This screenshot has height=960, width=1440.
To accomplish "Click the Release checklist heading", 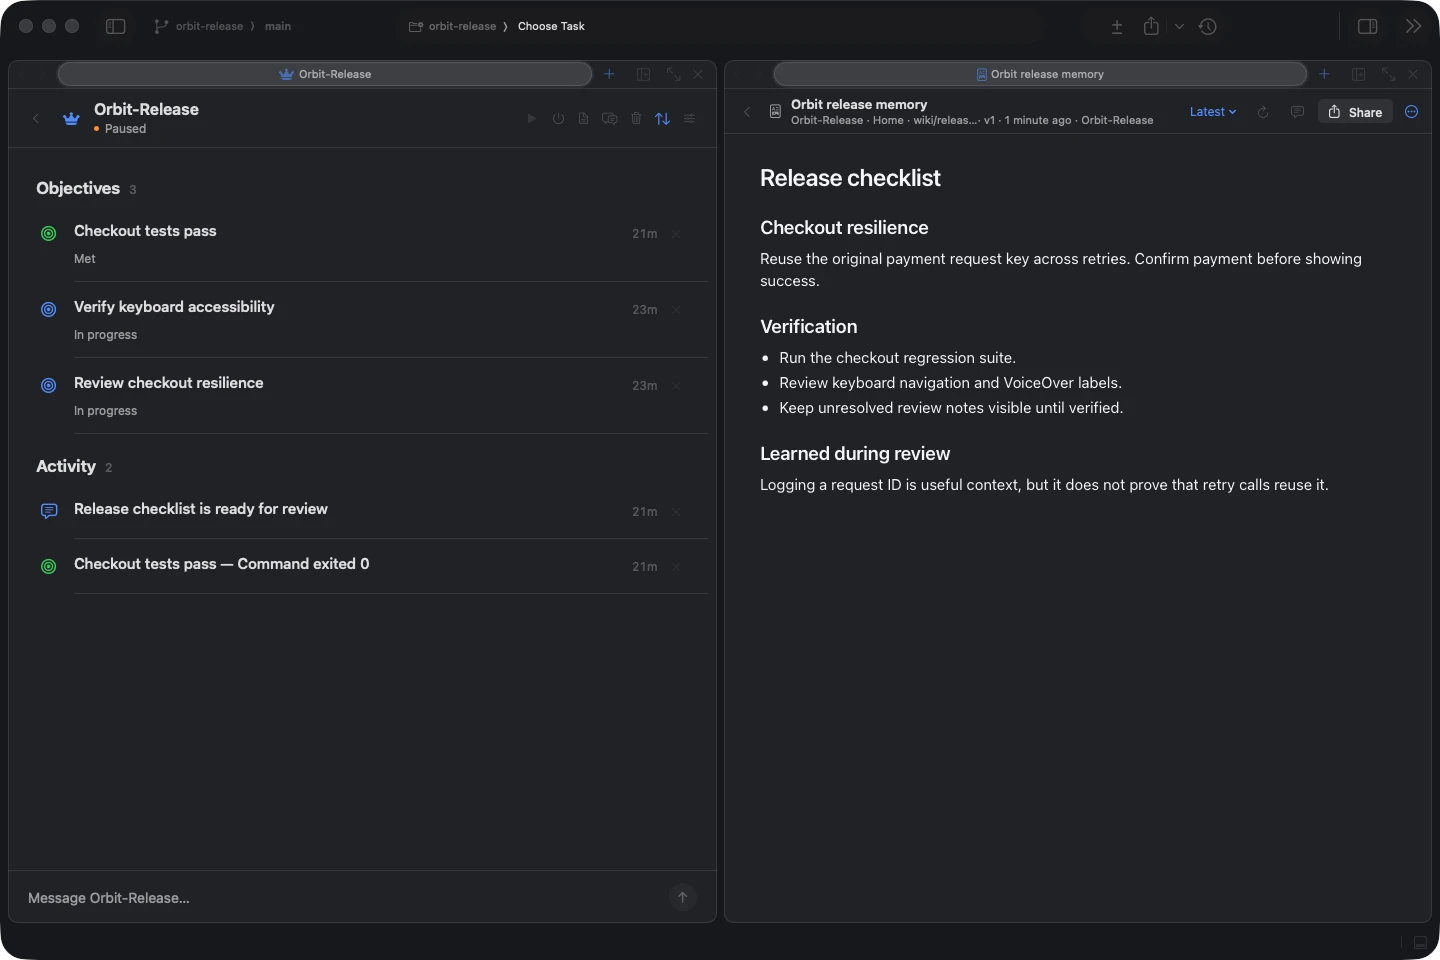I will coord(850,178).
